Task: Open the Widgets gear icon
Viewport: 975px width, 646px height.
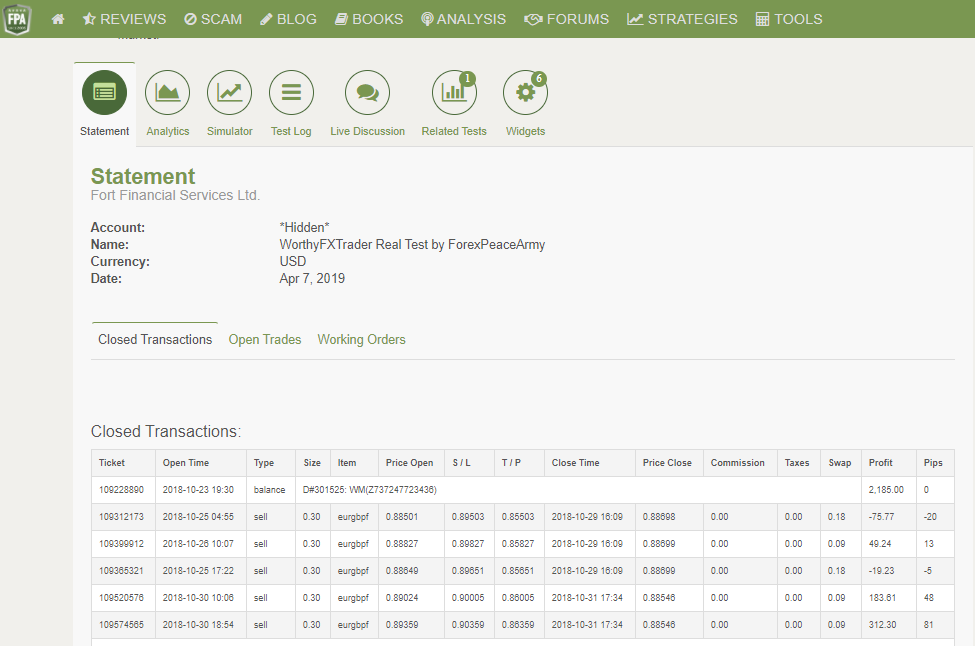Action: pos(525,93)
